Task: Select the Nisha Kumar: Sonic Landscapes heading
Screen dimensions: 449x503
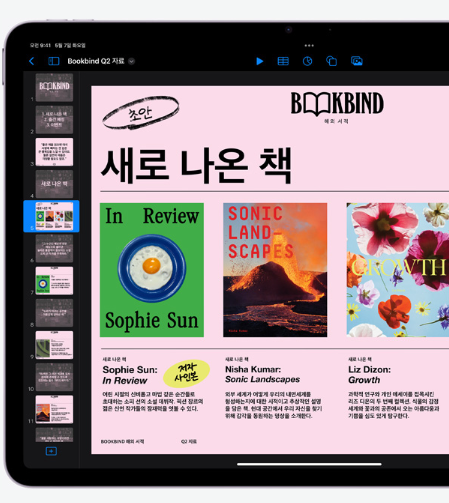Action: point(262,374)
